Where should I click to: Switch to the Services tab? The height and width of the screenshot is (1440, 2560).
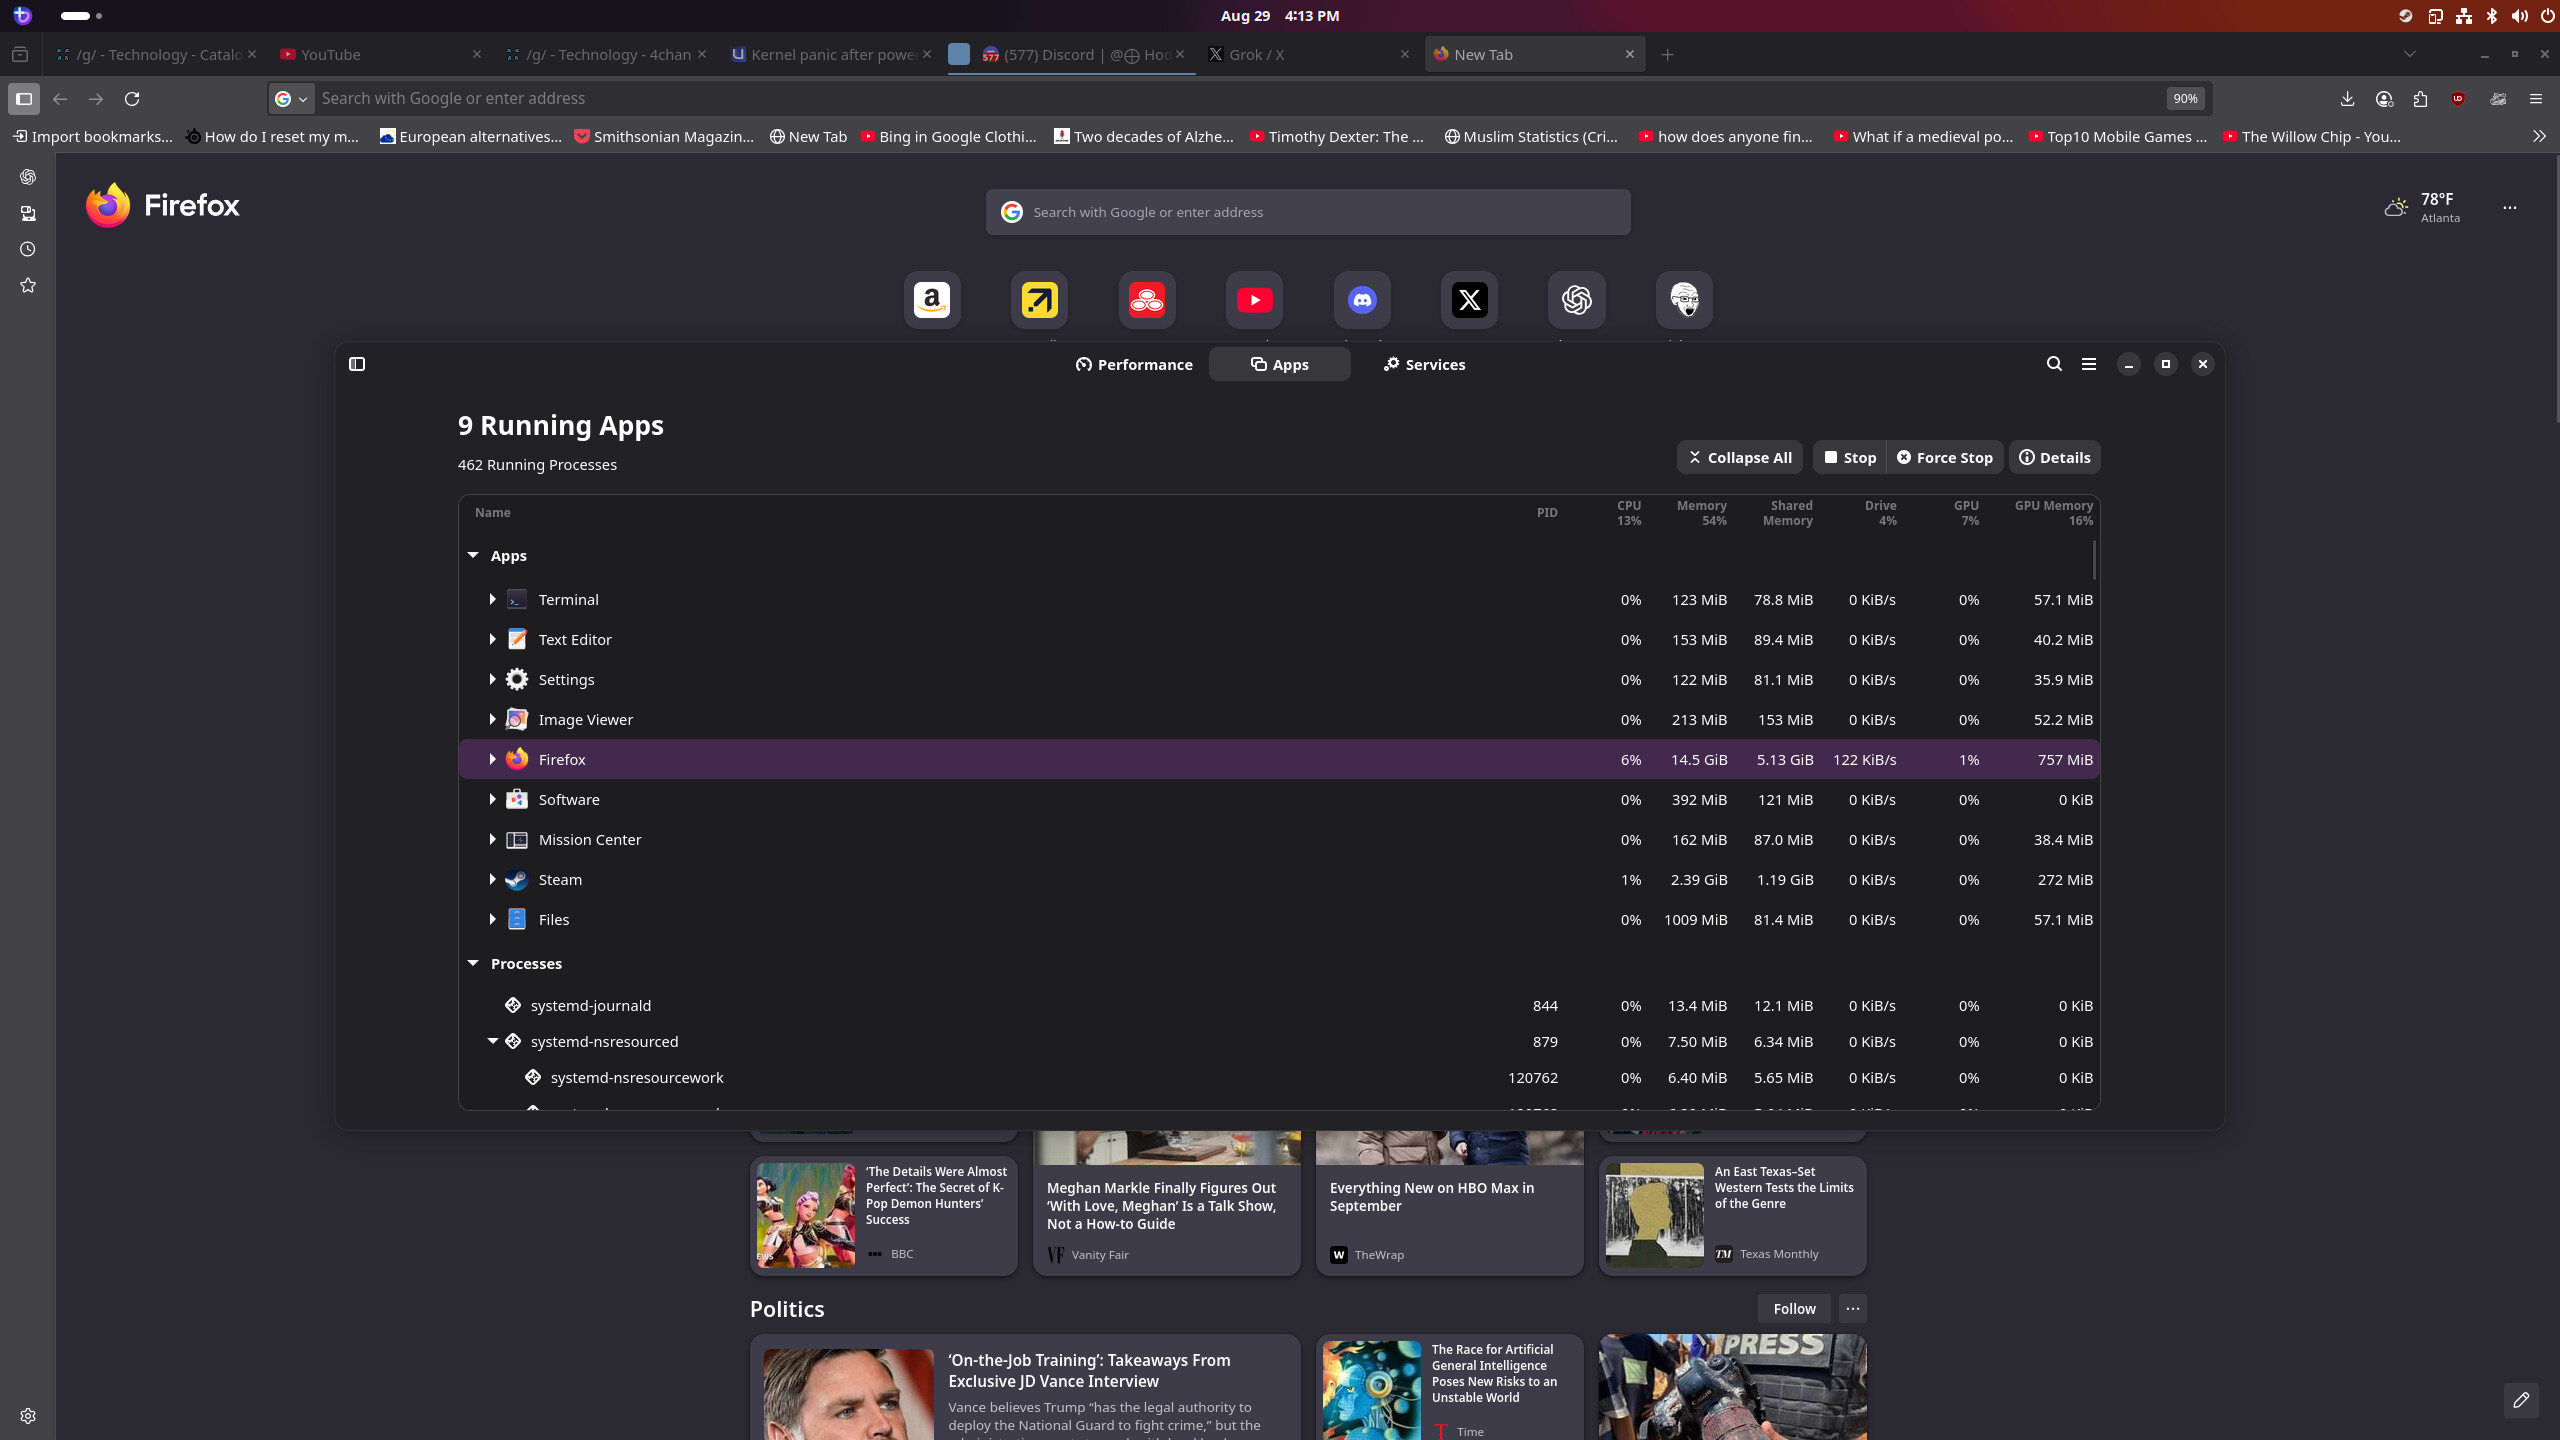(x=1424, y=365)
